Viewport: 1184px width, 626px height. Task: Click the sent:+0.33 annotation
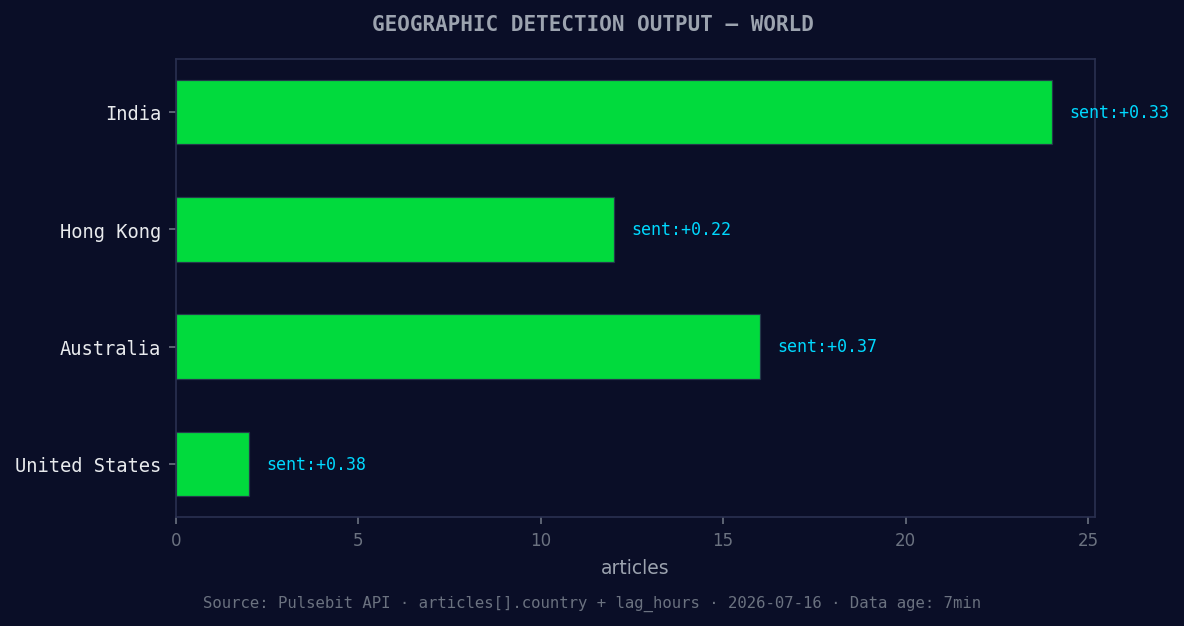[x=1119, y=113]
